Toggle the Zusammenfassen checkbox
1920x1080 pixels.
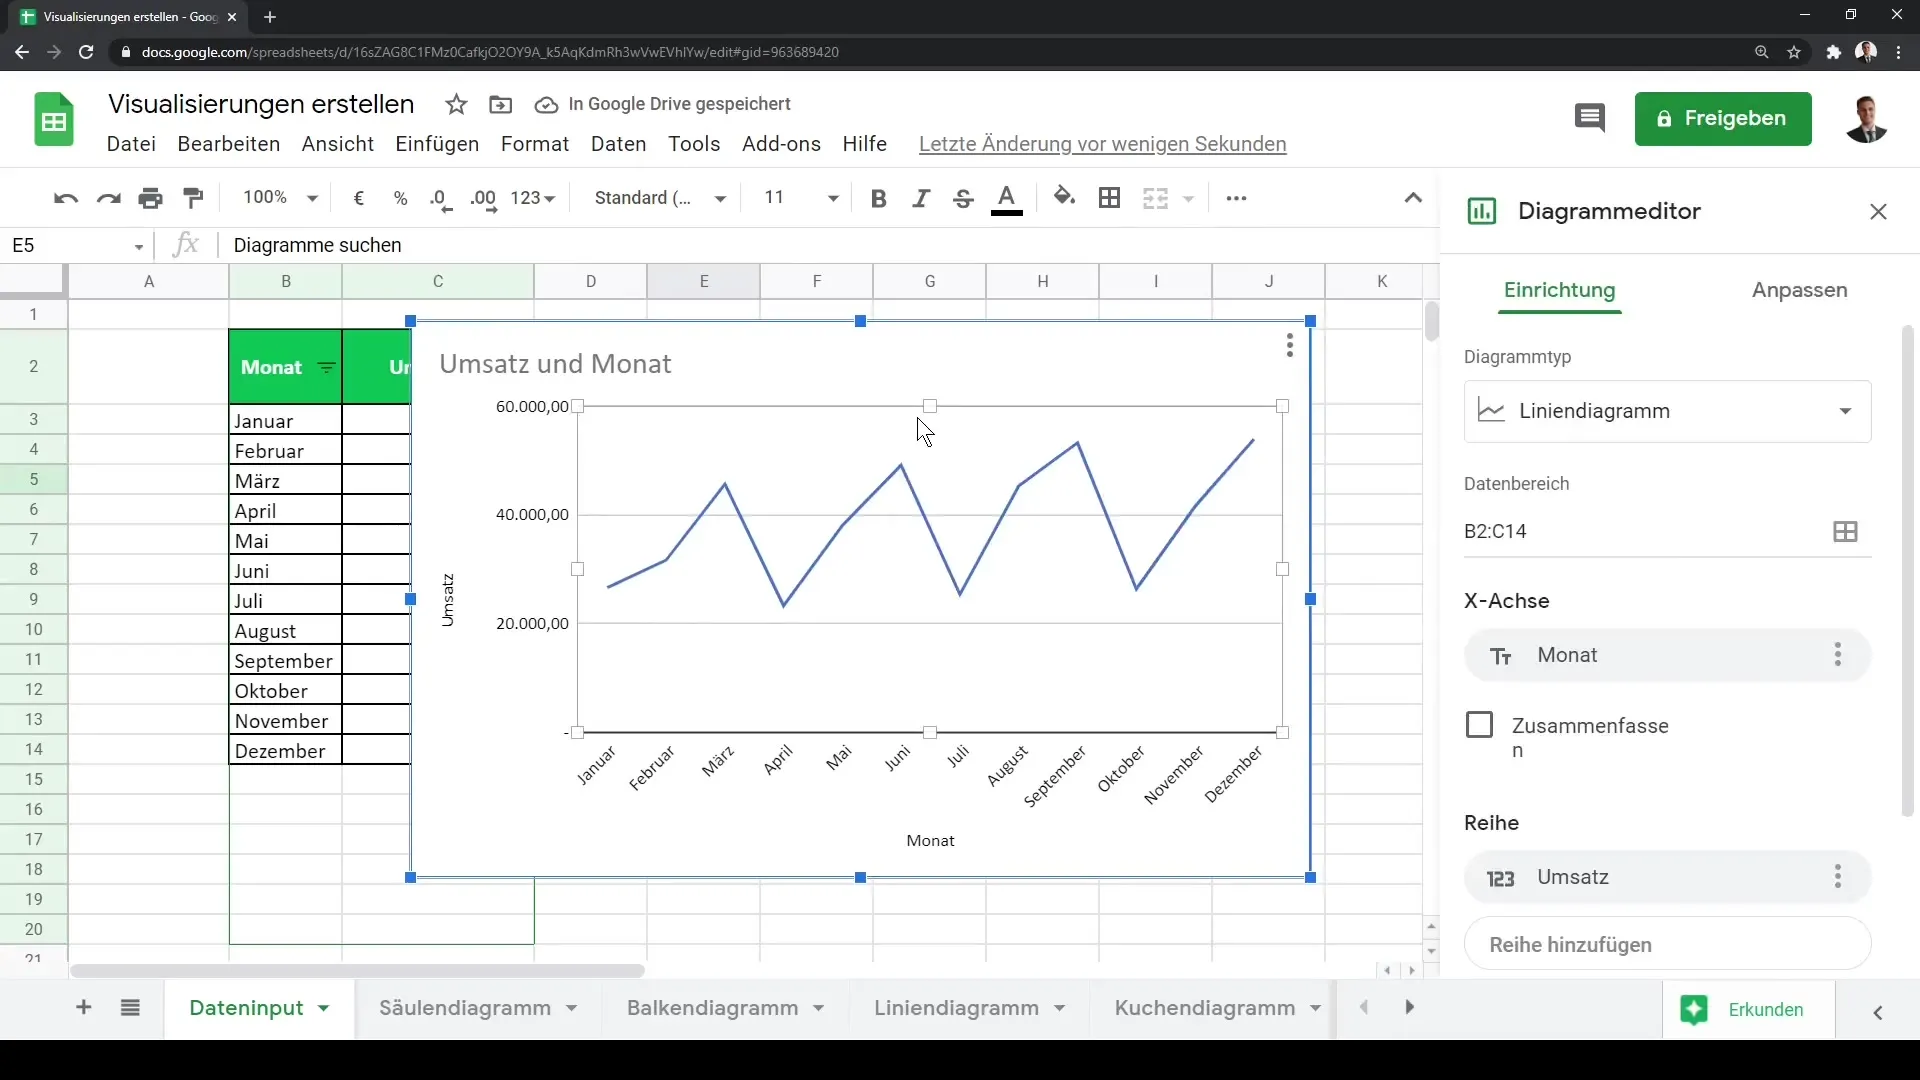[1480, 725]
